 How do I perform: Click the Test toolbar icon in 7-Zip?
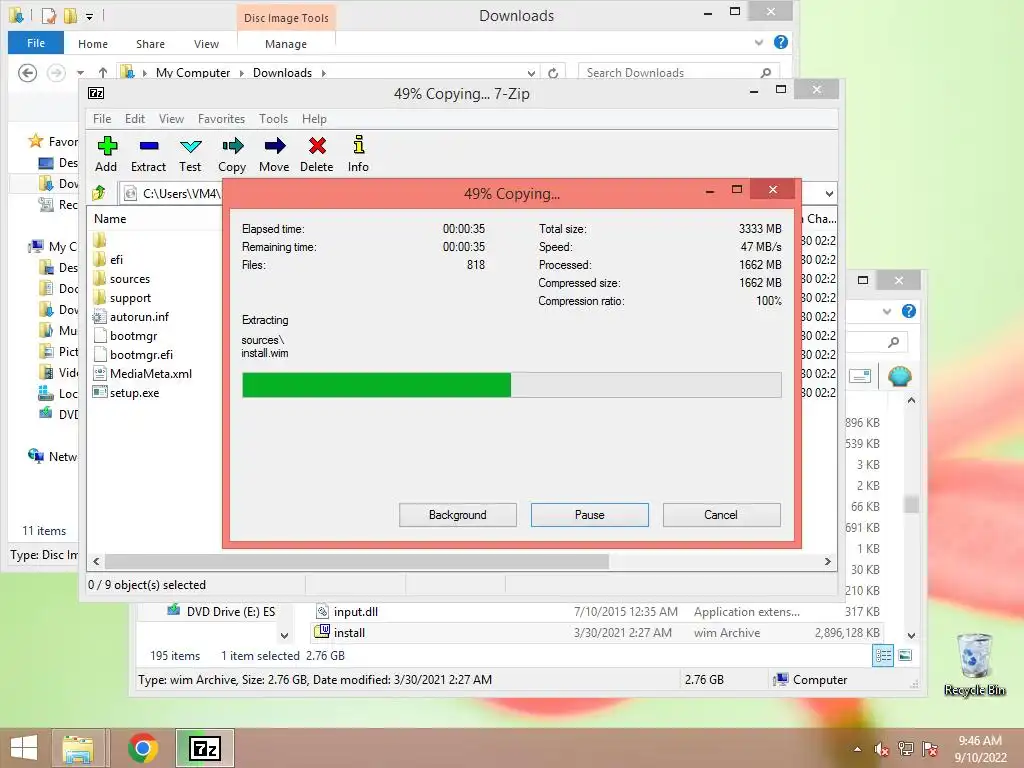pyautogui.click(x=190, y=154)
